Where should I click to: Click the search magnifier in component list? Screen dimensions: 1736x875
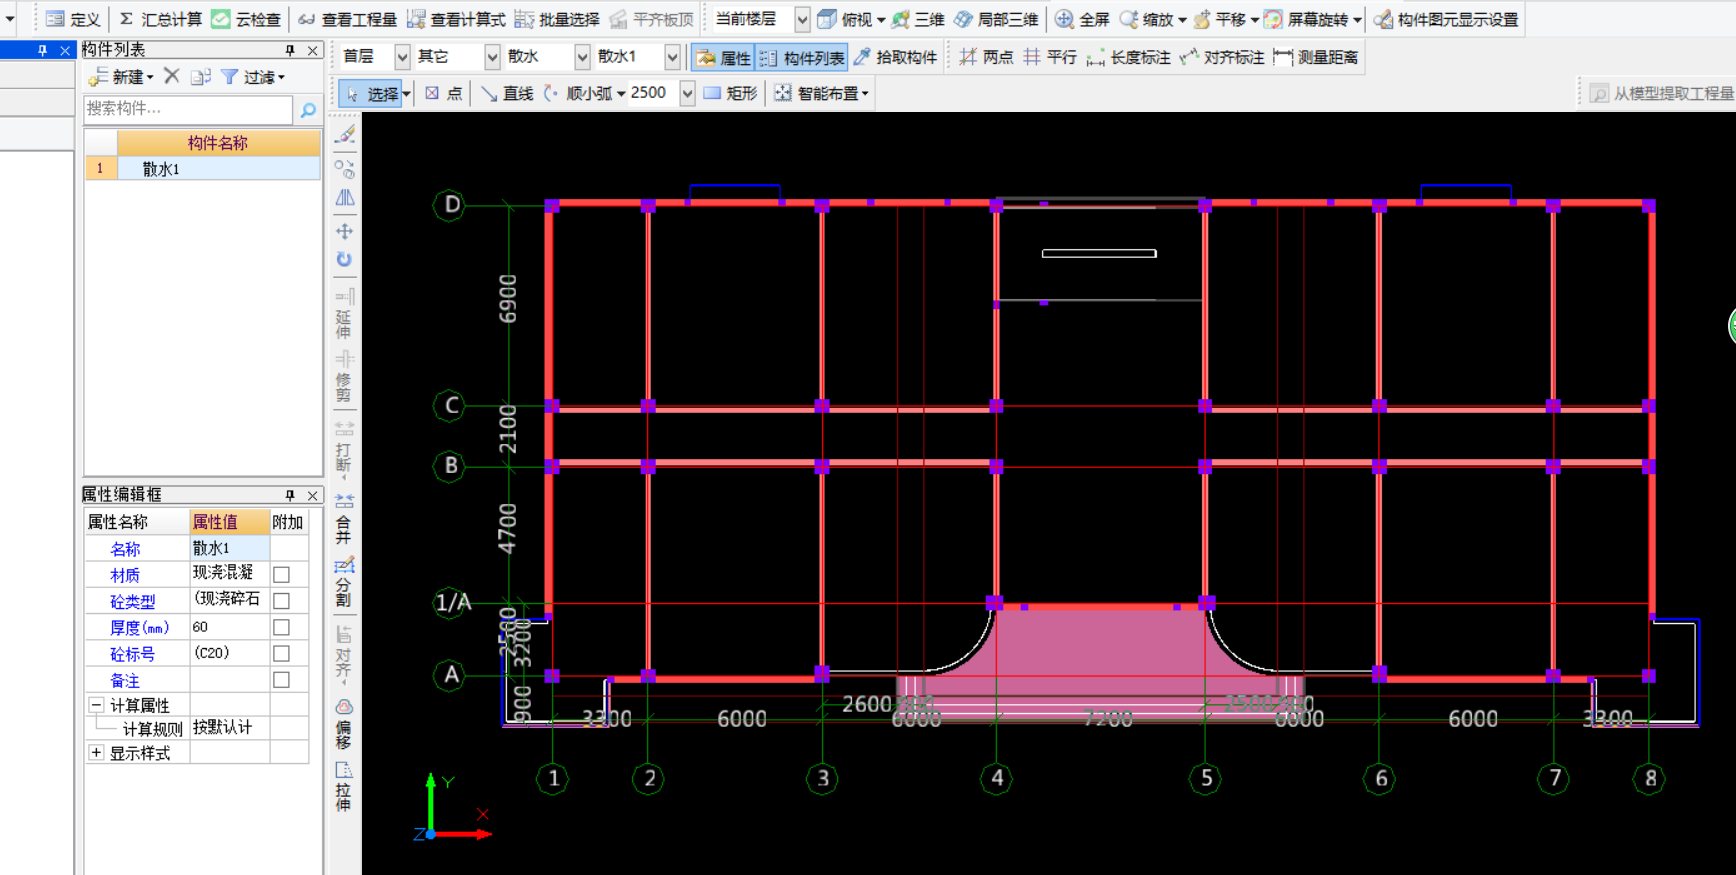[x=308, y=109]
